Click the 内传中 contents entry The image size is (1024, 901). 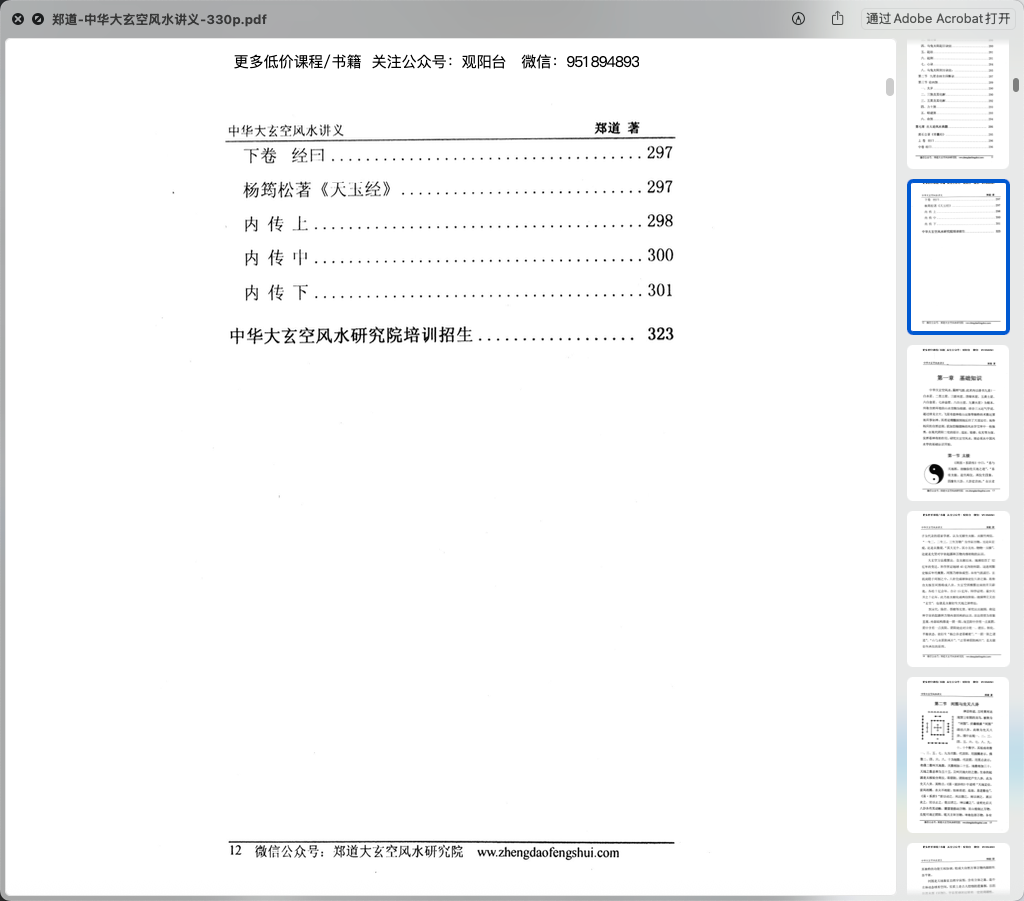(x=277, y=257)
